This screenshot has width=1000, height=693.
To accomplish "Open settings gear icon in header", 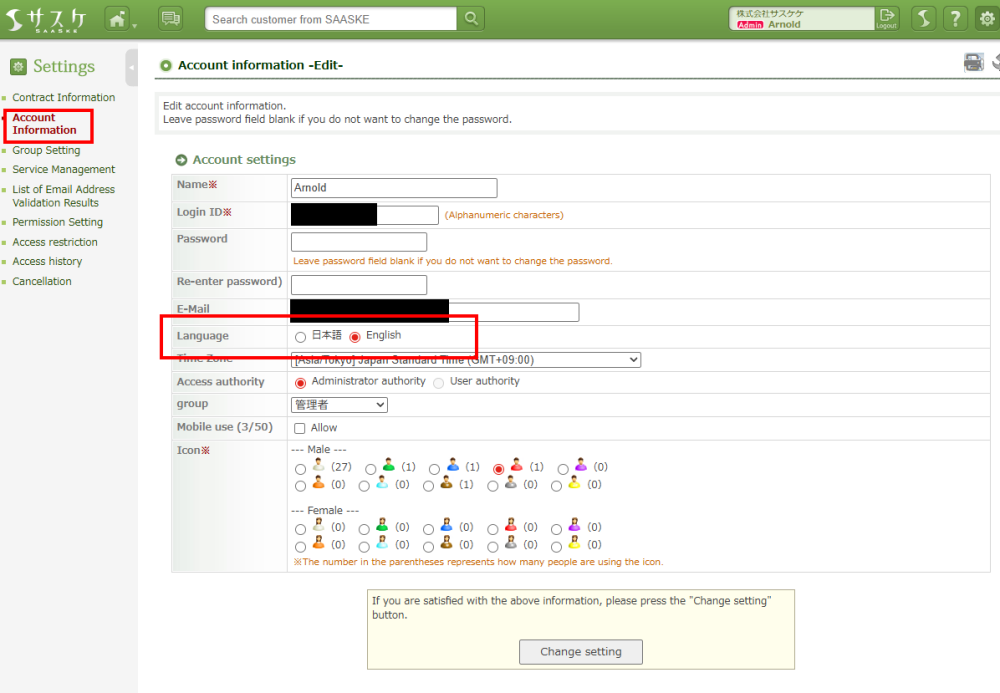I will pos(987,18).
